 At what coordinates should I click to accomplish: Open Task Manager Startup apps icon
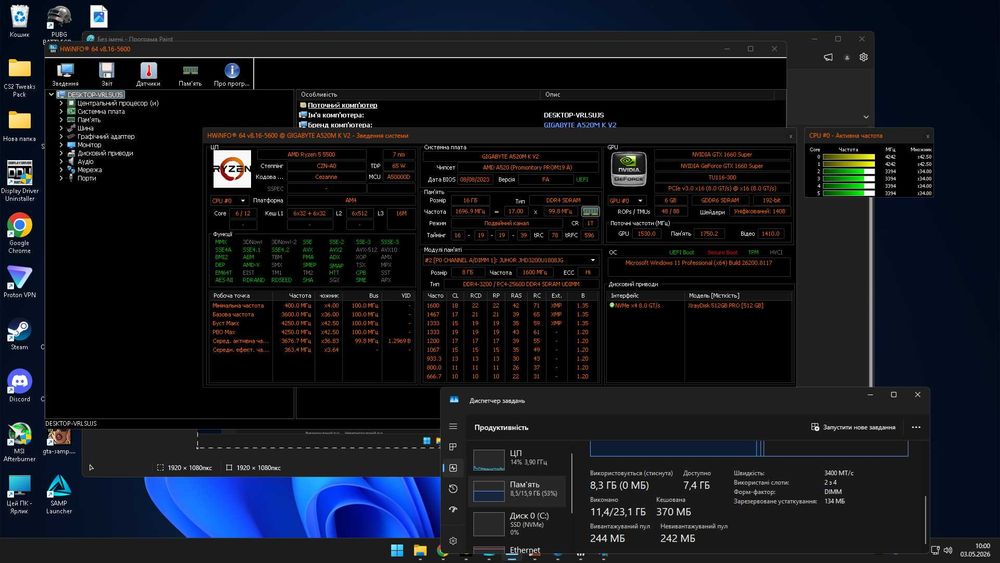tap(453, 509)
